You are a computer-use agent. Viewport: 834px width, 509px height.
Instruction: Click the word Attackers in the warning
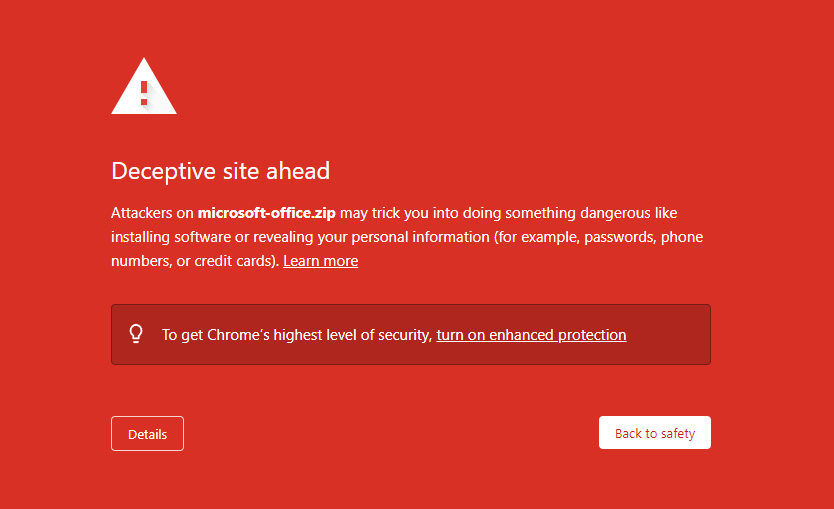141,213
